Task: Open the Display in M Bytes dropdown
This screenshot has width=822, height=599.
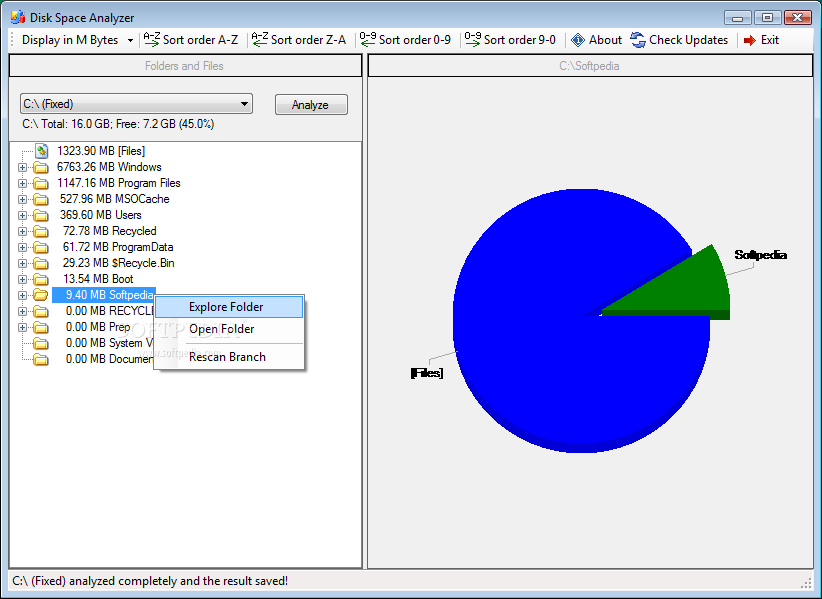Action: click(x=77, y=40)
